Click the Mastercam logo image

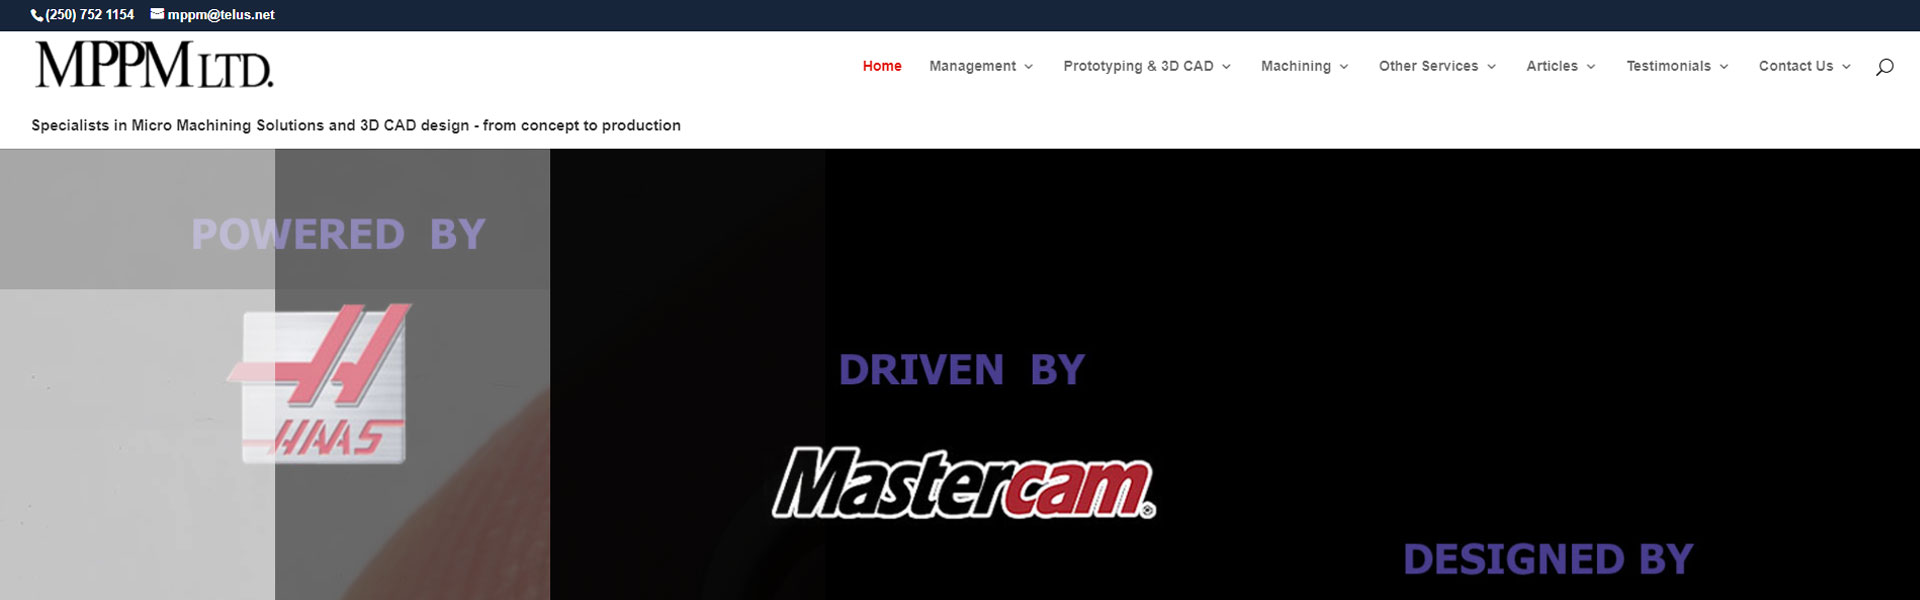tap(964, 483)
